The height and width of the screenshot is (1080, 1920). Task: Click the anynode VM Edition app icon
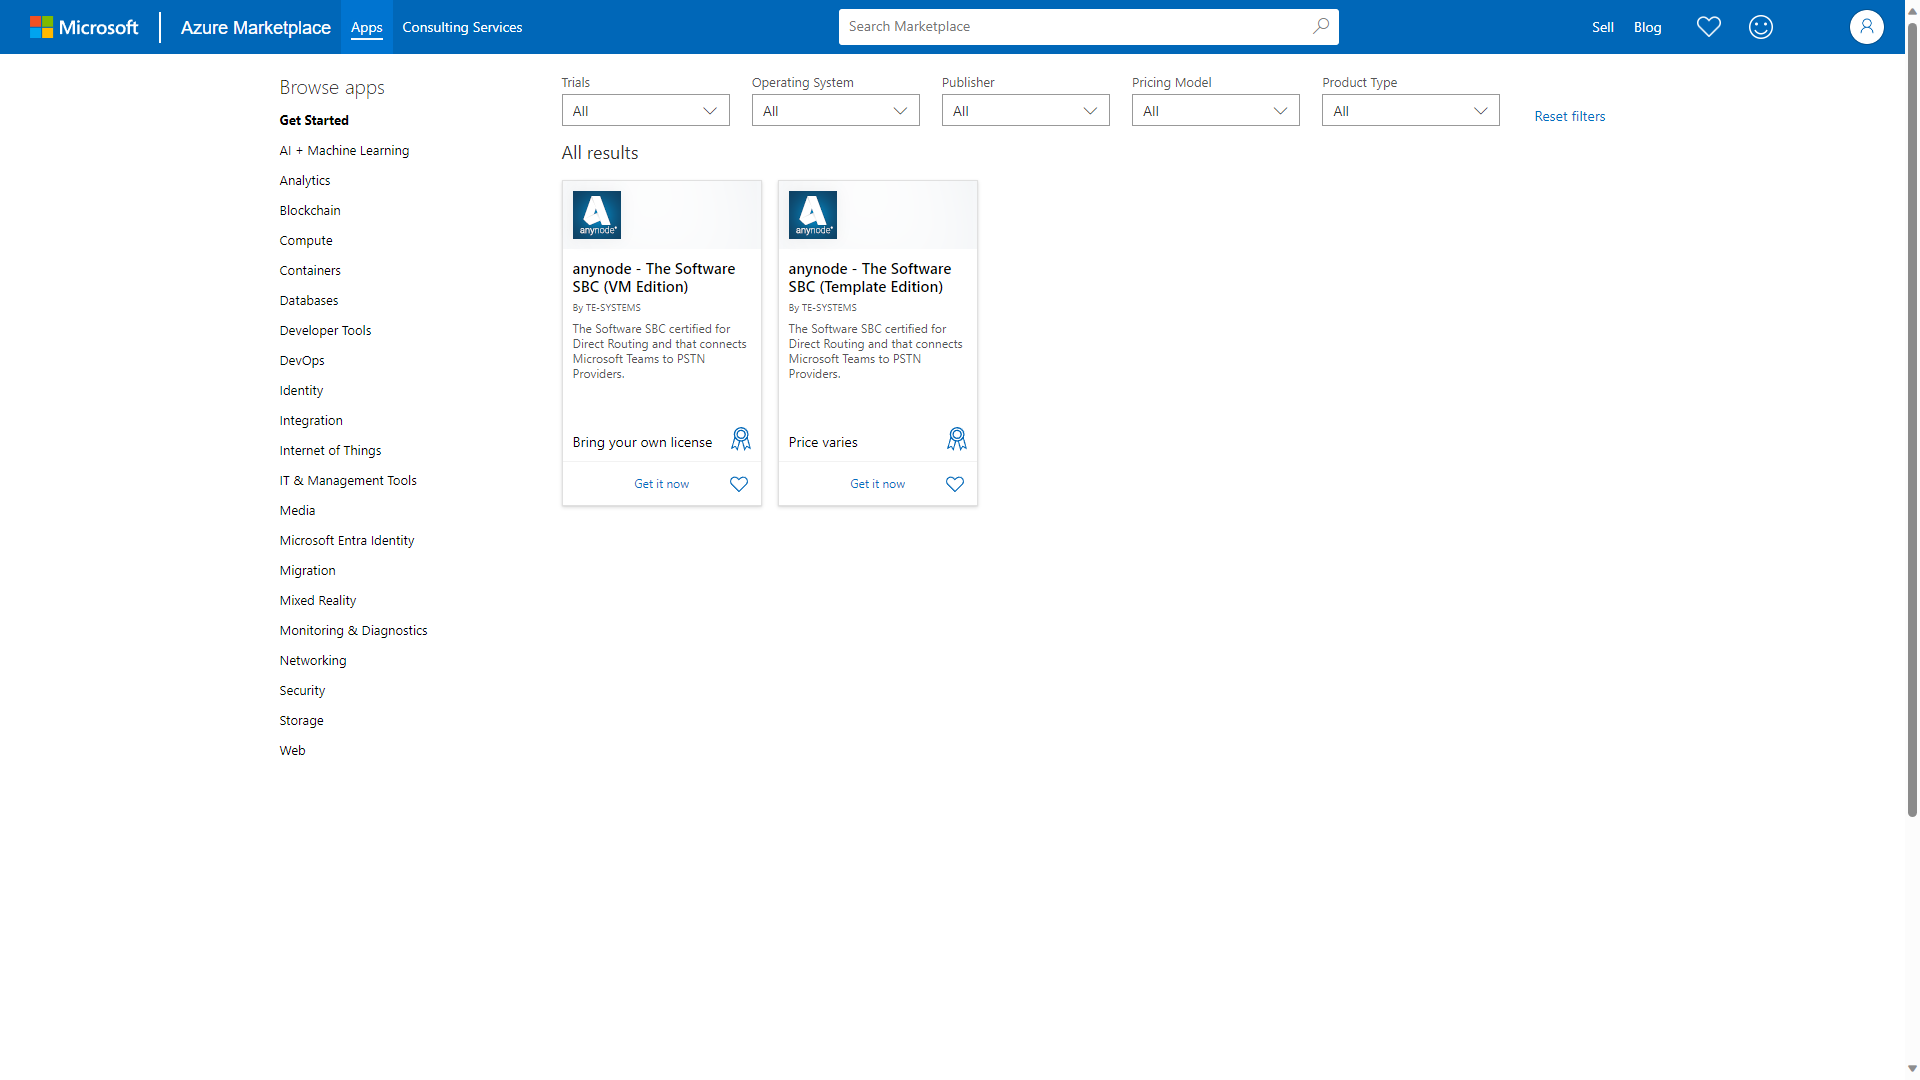pyautogui.click(x=597, y=215)
